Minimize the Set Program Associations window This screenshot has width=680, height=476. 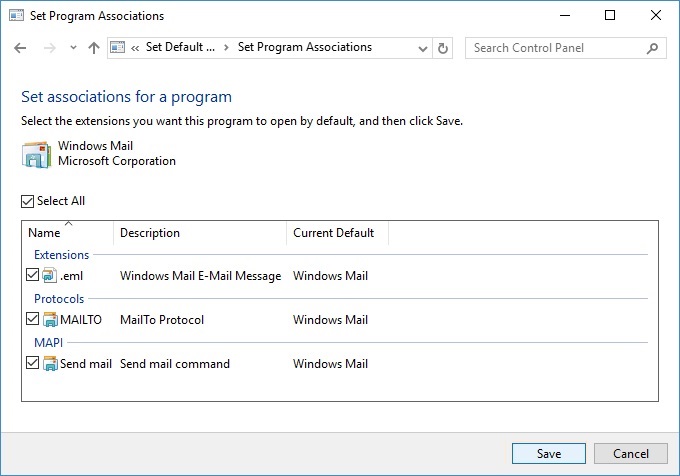(565, 16)
